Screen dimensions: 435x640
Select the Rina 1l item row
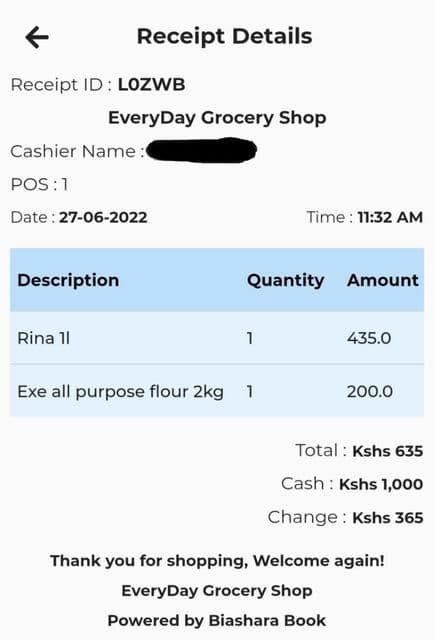click(x=217, y=338)
